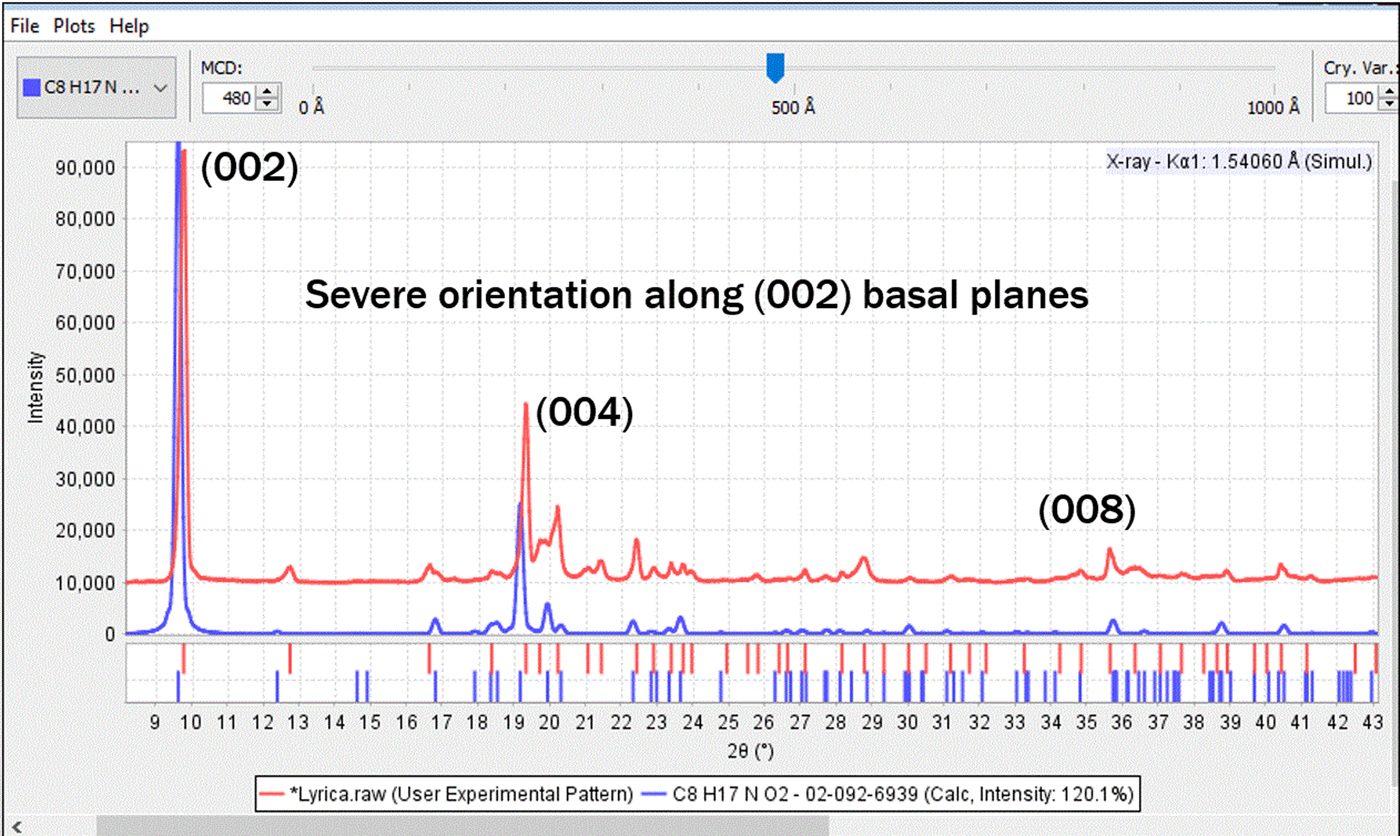Click the Lyrica.raw legend entry
Screen dimensions: 1400x836
(449, 795)
